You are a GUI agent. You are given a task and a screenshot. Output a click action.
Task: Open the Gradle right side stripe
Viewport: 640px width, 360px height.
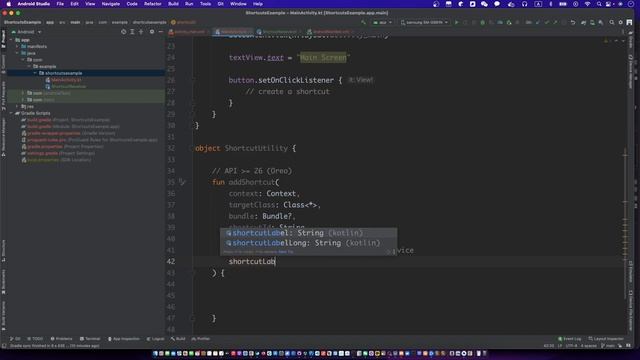(x=631, y=39)
